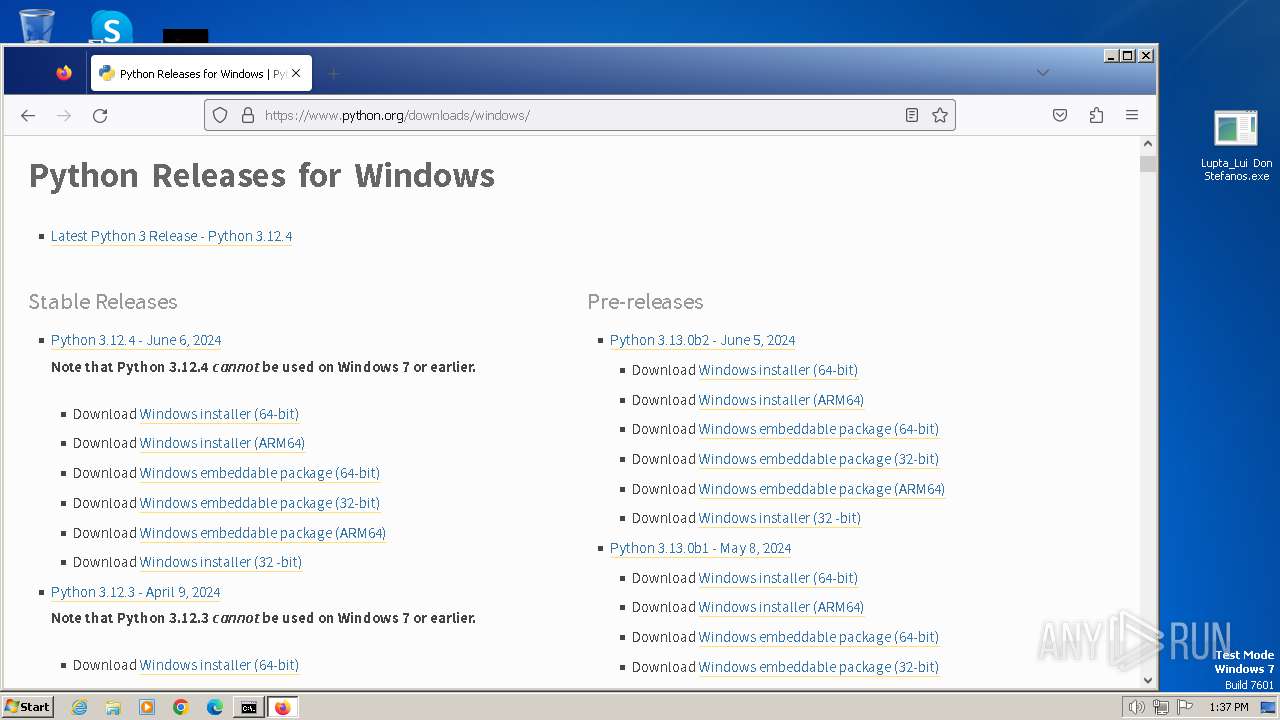Launch Google Chrome from taskbar
1280x720 pixels.
[x=181, y=707]
